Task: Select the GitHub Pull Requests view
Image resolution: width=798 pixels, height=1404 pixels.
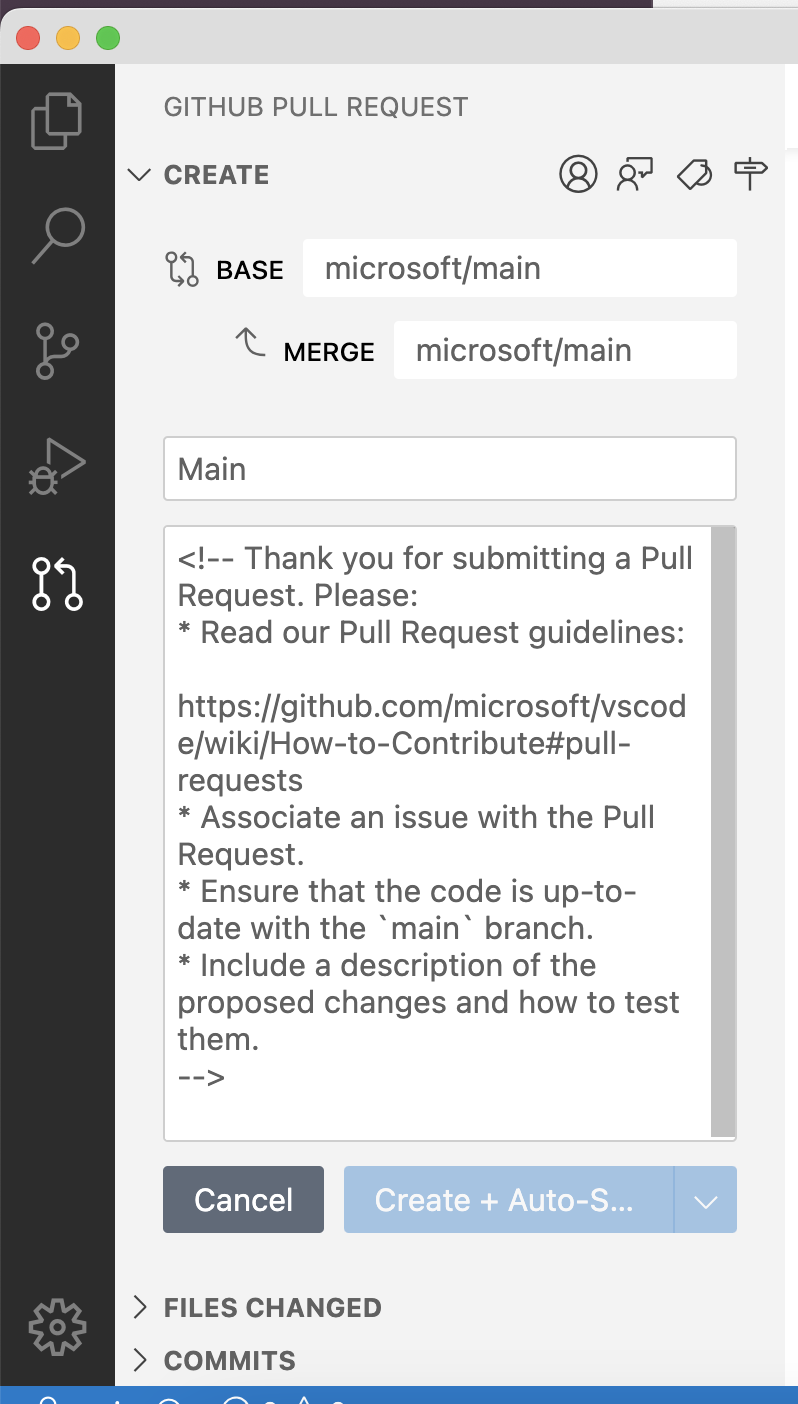Action: 57,582
